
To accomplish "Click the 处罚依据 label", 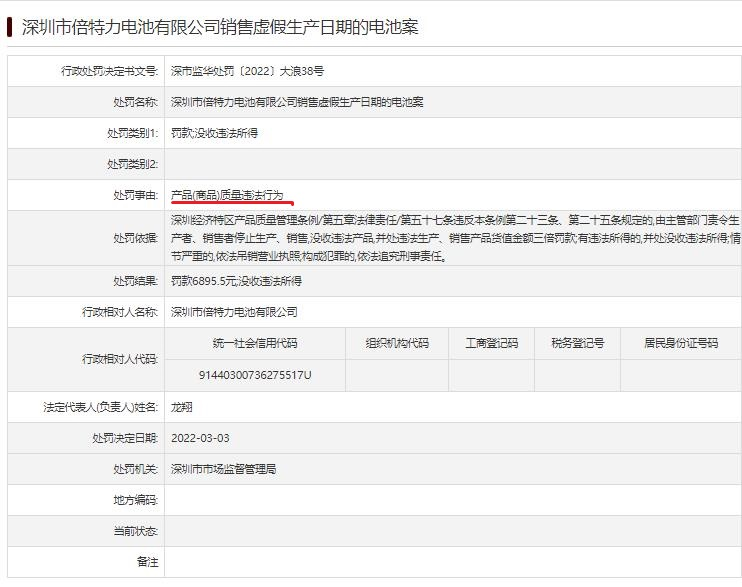I will tap(135, 238).
